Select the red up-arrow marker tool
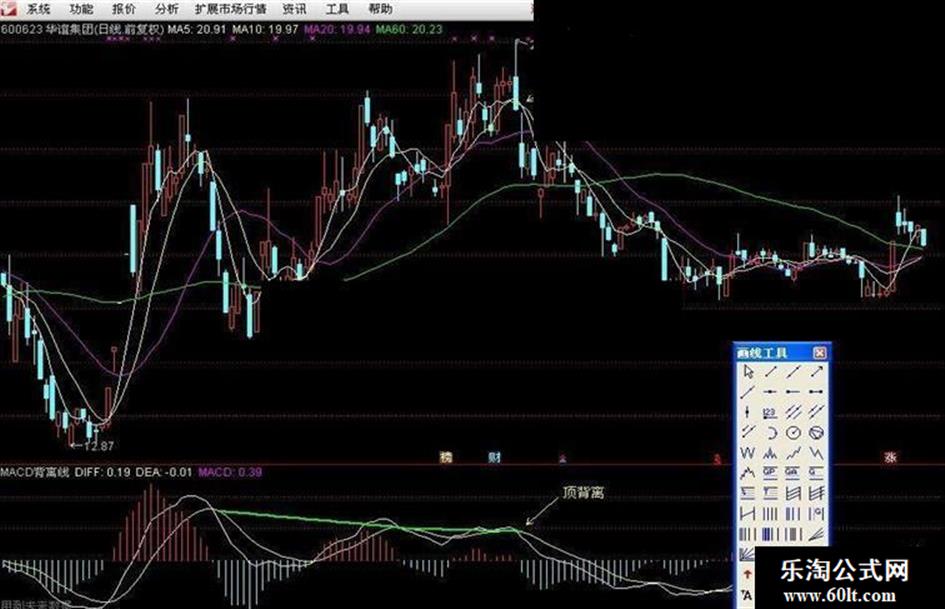The height and width of the screenshot is (609, 945). (747, 573)
